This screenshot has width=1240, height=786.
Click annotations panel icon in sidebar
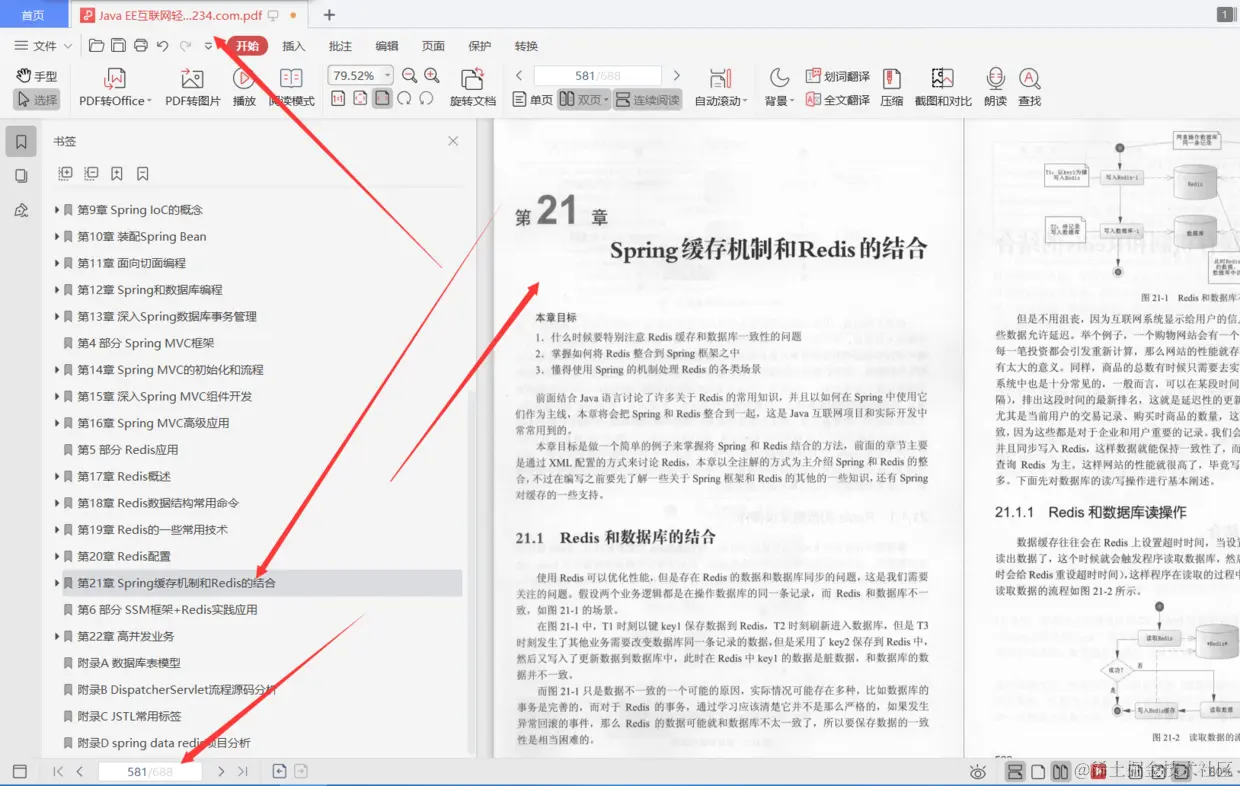click(x=21, y=210)
